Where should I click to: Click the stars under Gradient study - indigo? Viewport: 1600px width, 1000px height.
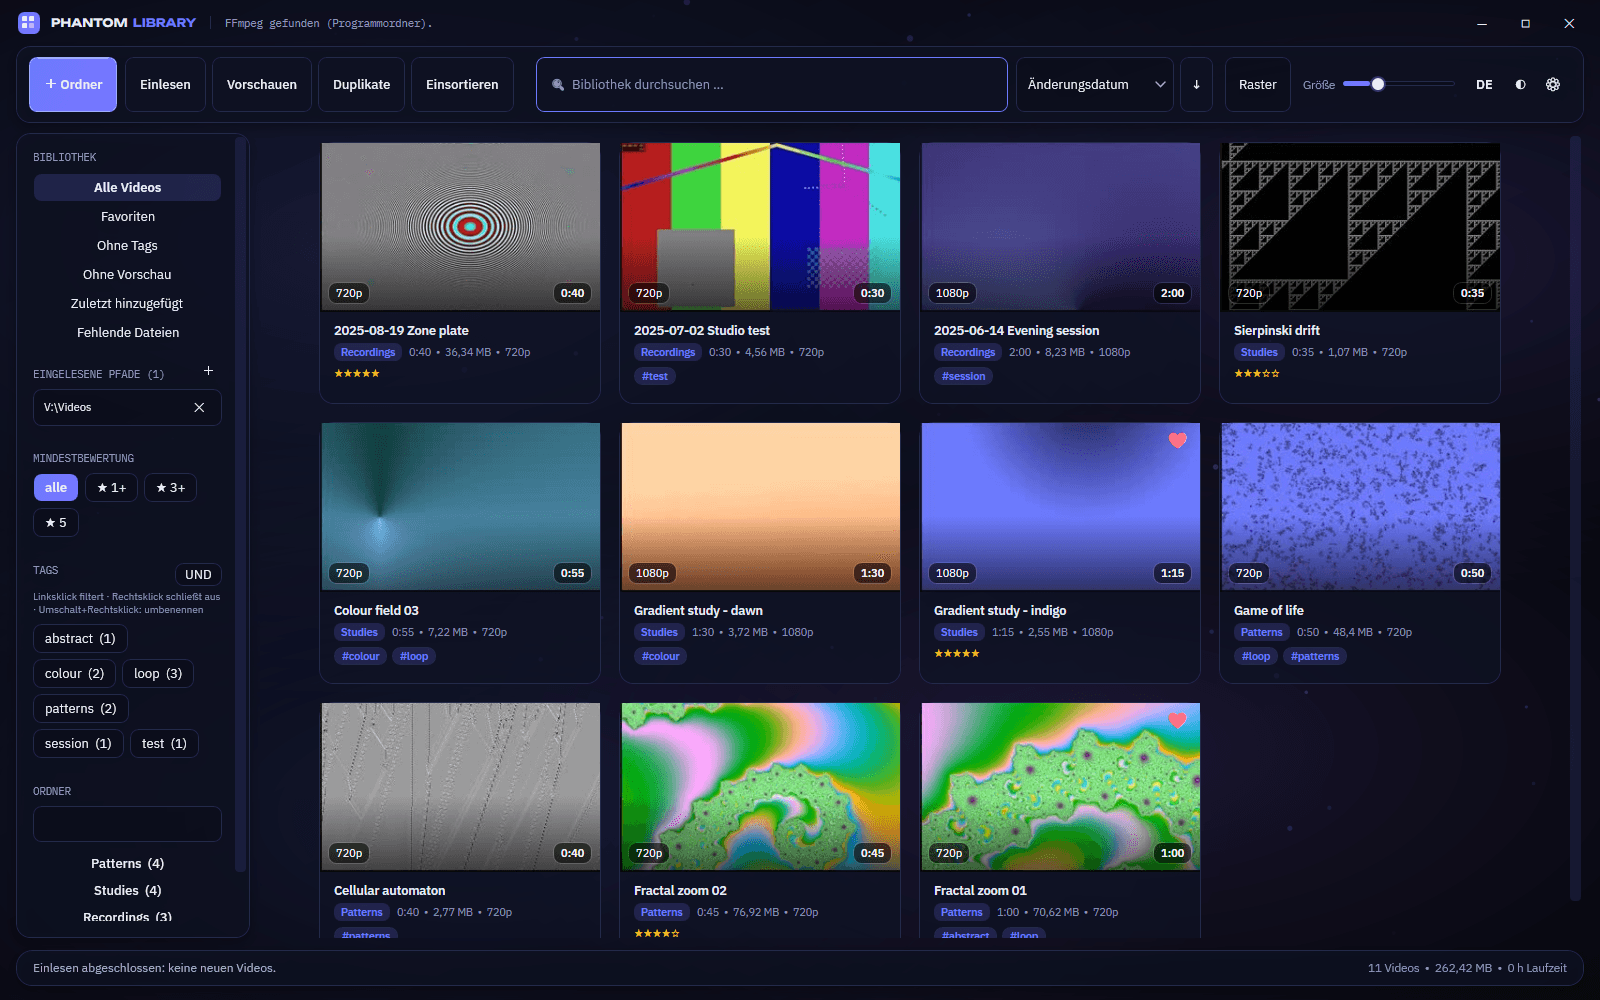point(957,653)
